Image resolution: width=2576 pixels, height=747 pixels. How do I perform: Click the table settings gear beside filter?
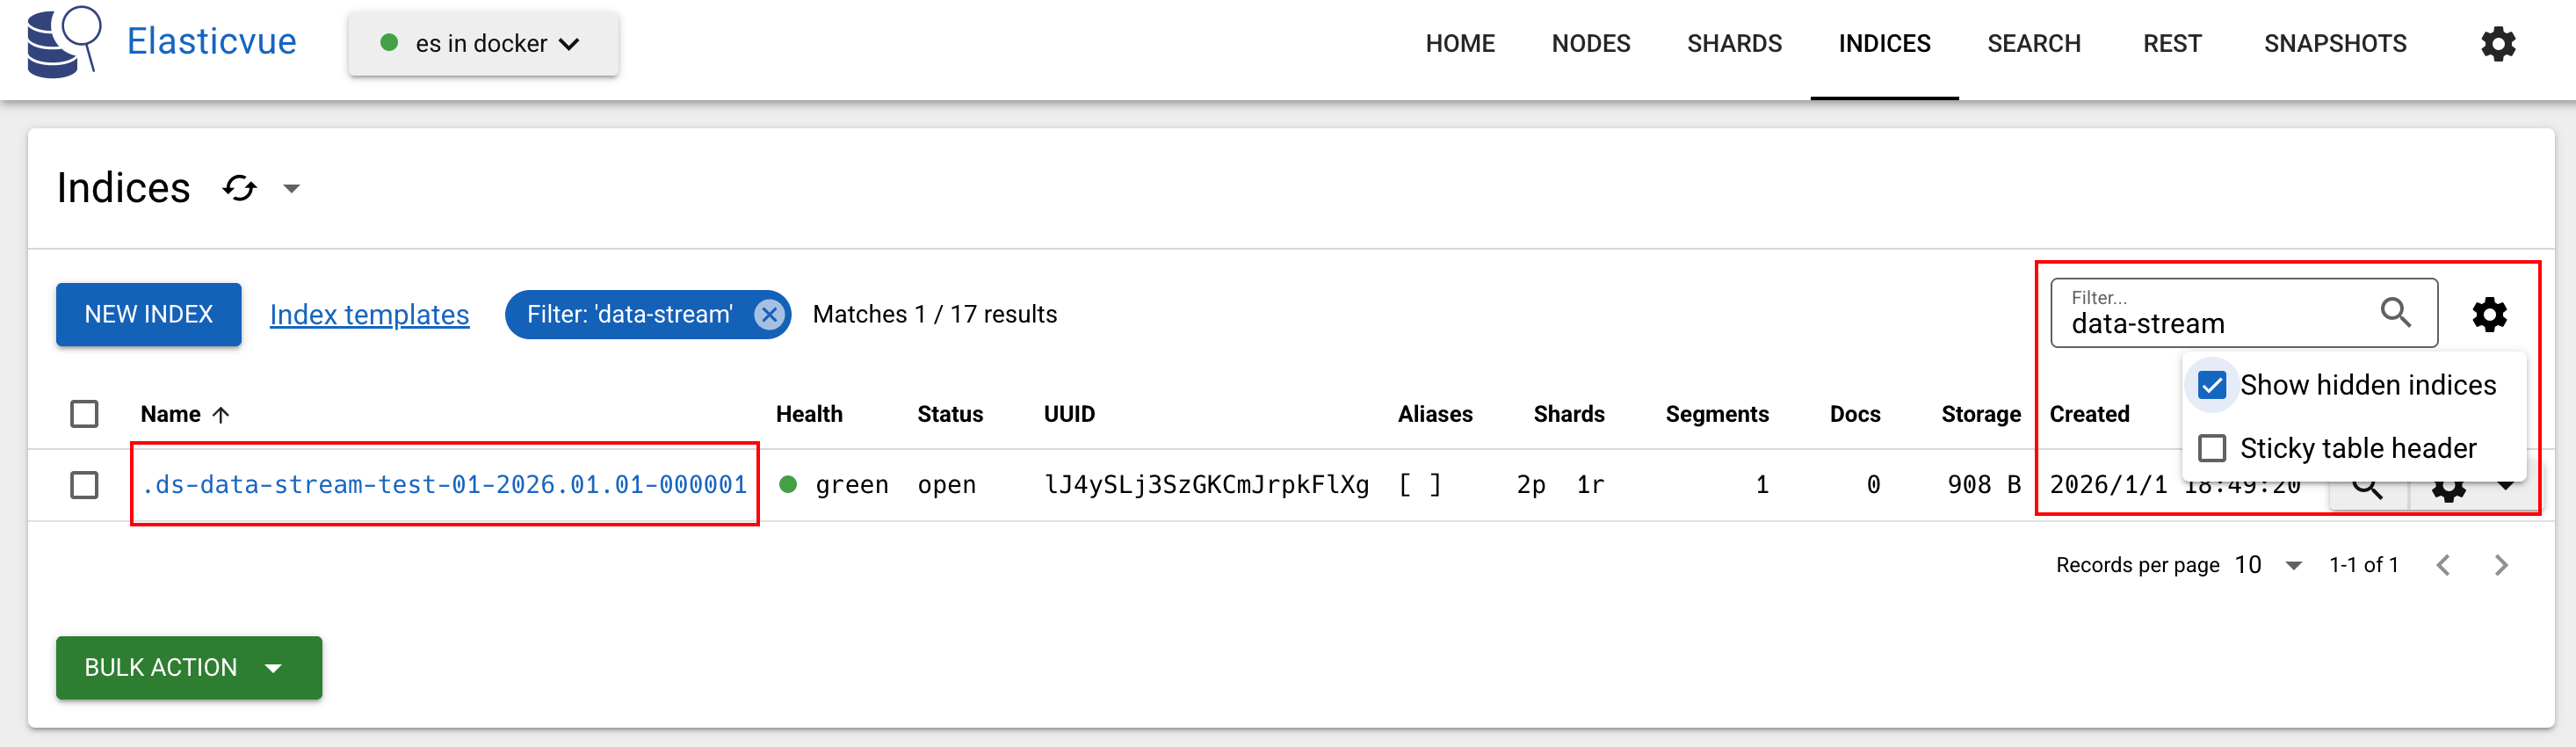coord(2489,314)
